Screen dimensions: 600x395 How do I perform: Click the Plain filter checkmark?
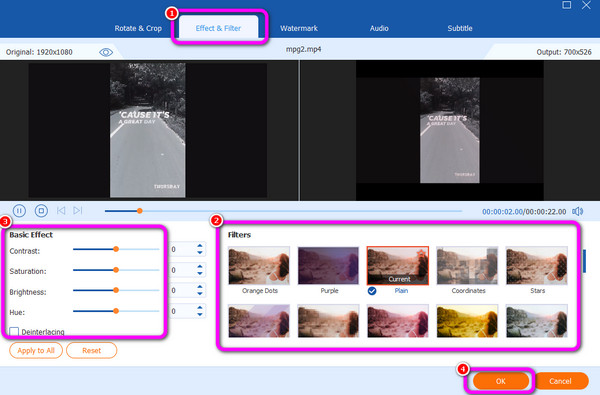point(372,291)
